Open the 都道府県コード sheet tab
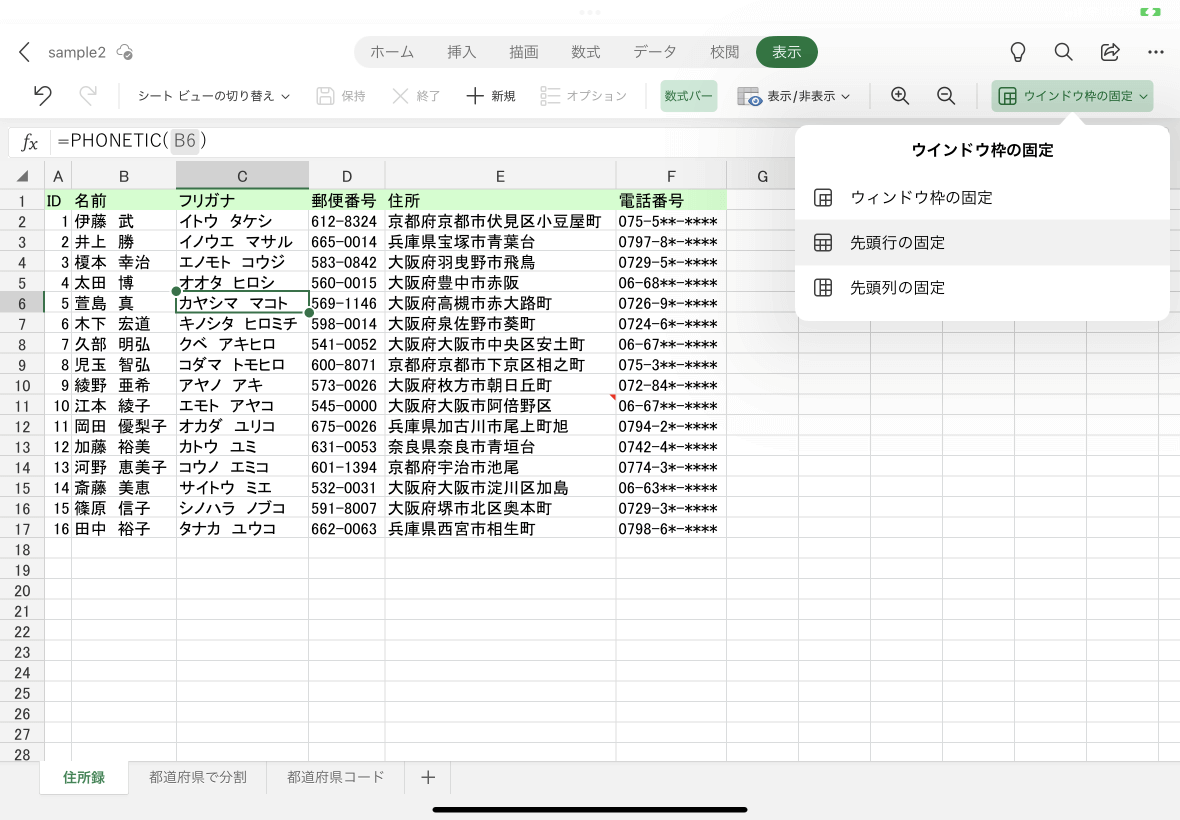The width and height of the screenshot is (1180, 820). point(336,777)
